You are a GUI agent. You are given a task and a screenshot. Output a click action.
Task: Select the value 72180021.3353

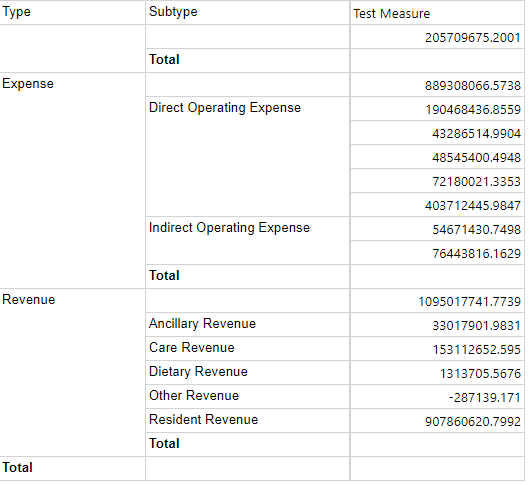point(476,182)
